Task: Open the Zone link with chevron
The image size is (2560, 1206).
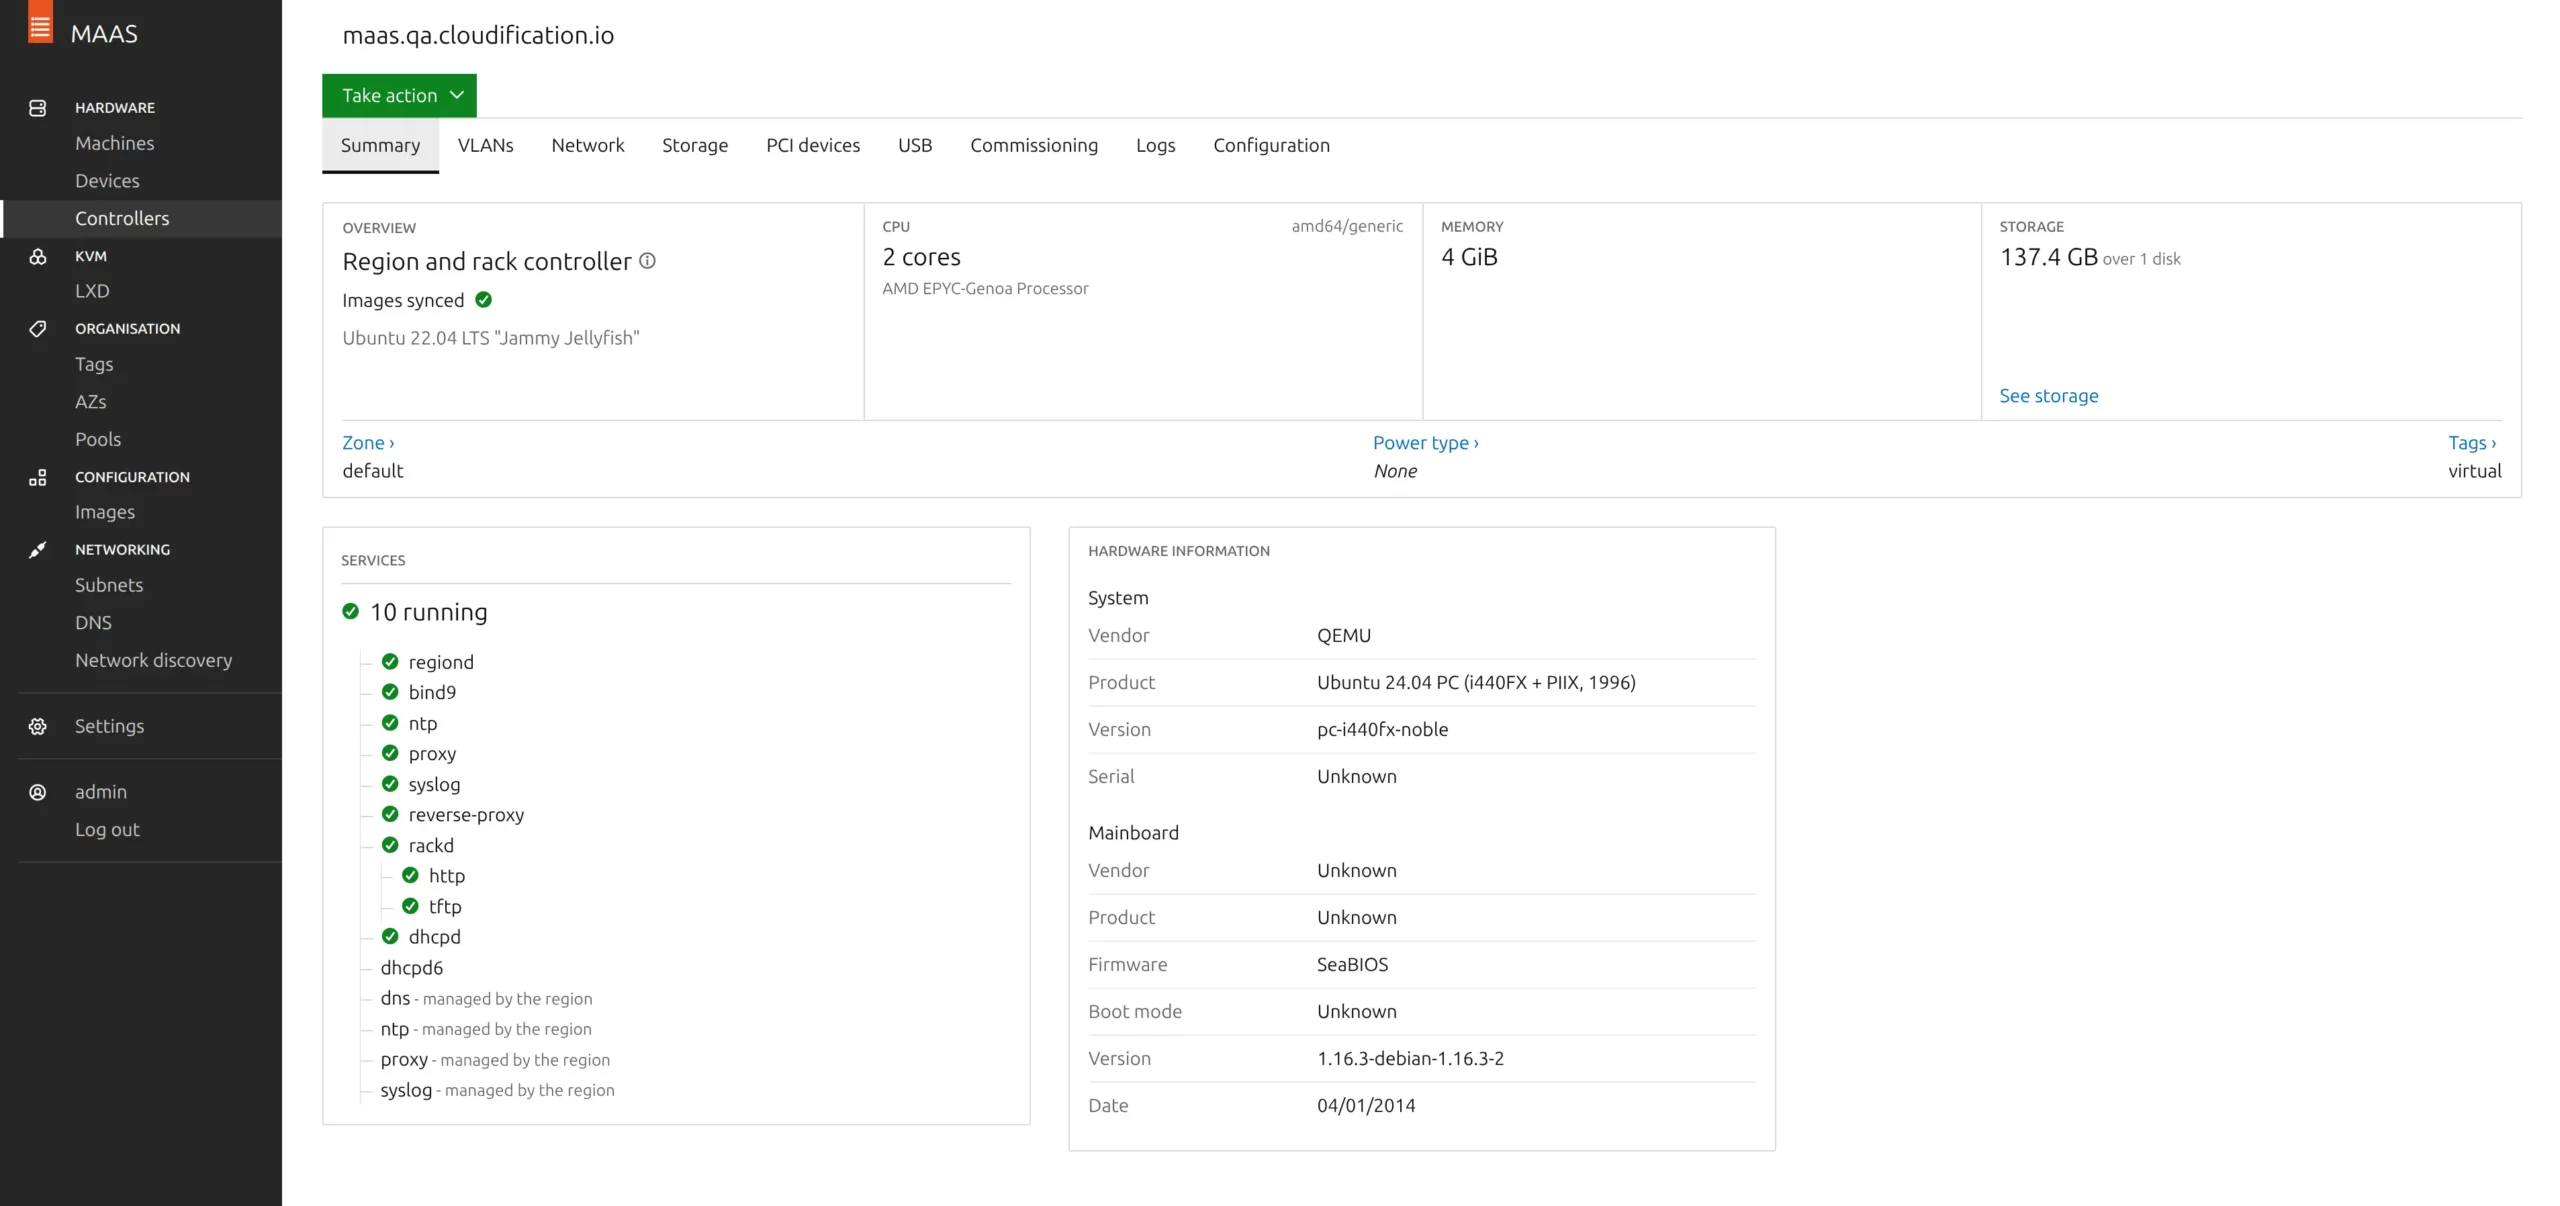Action: click(368, 443)
